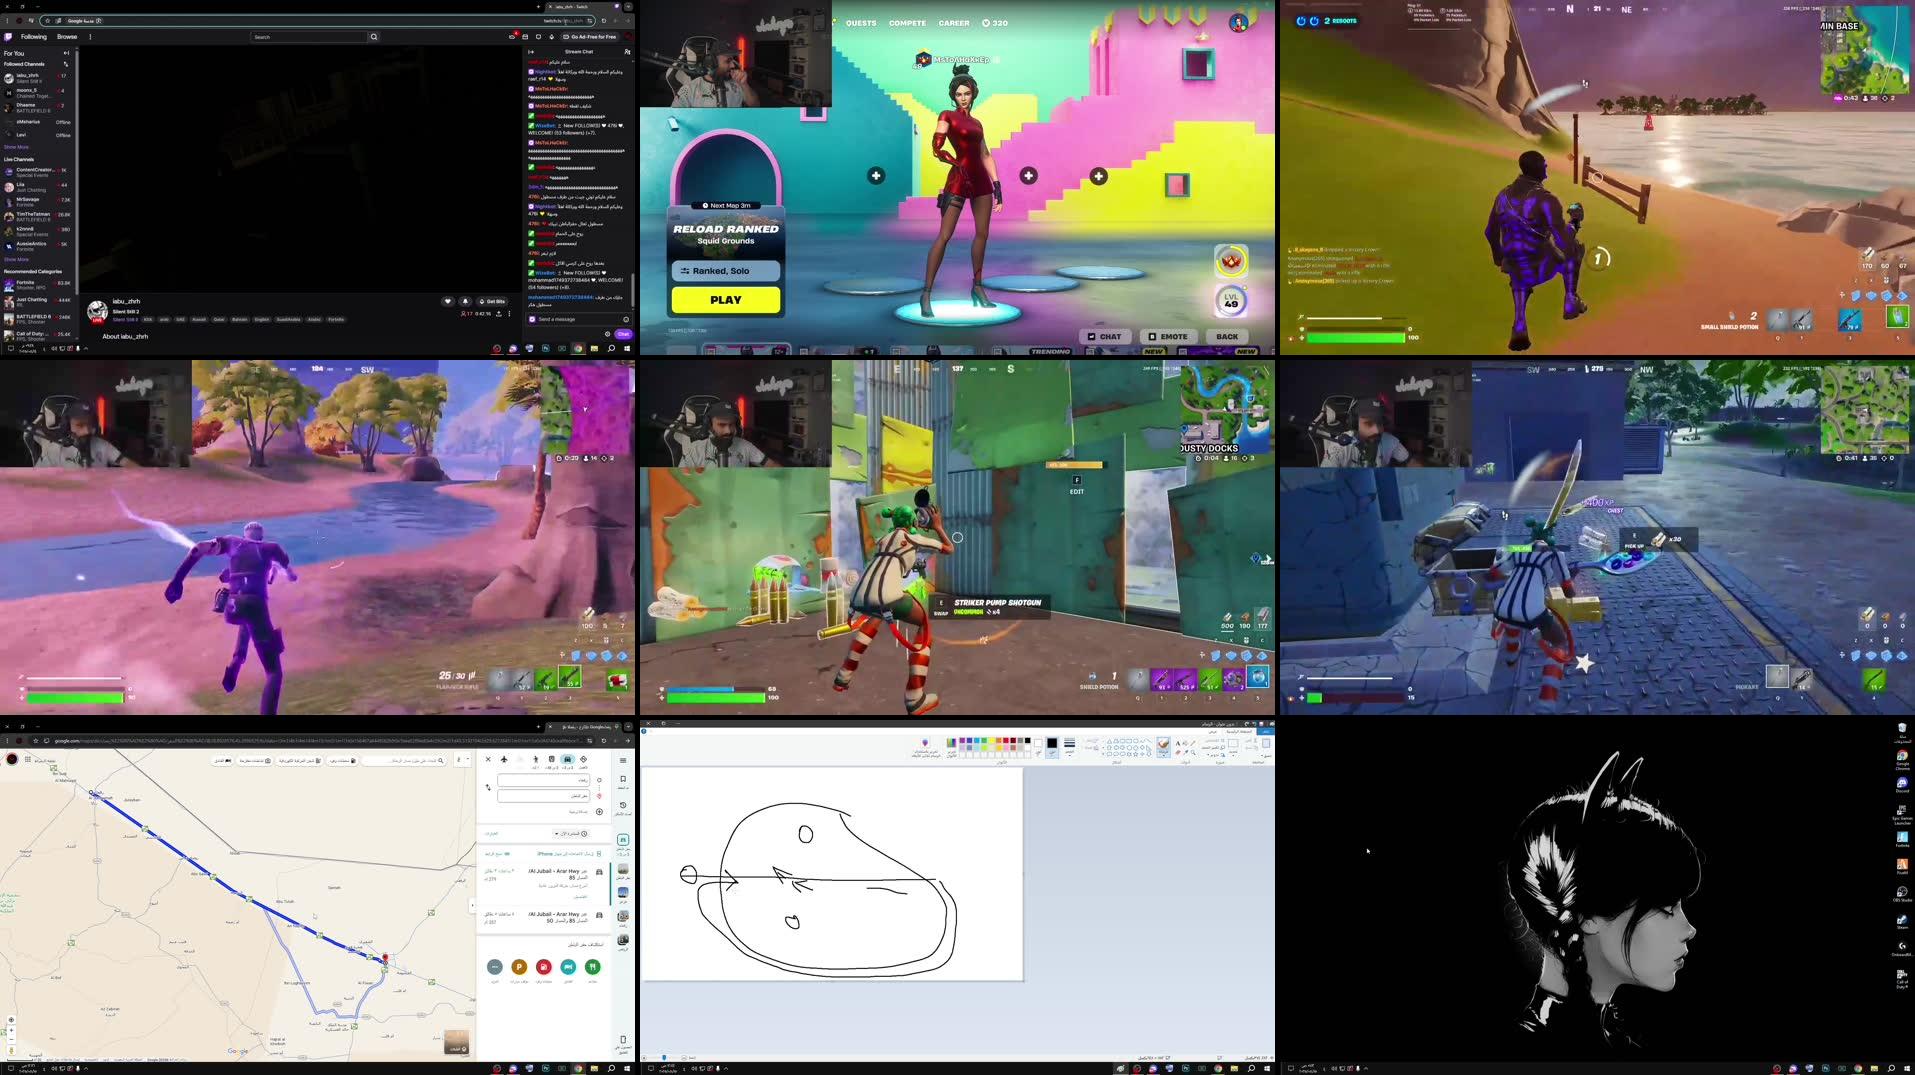Click Send a message chat field

tap(580, 319)
